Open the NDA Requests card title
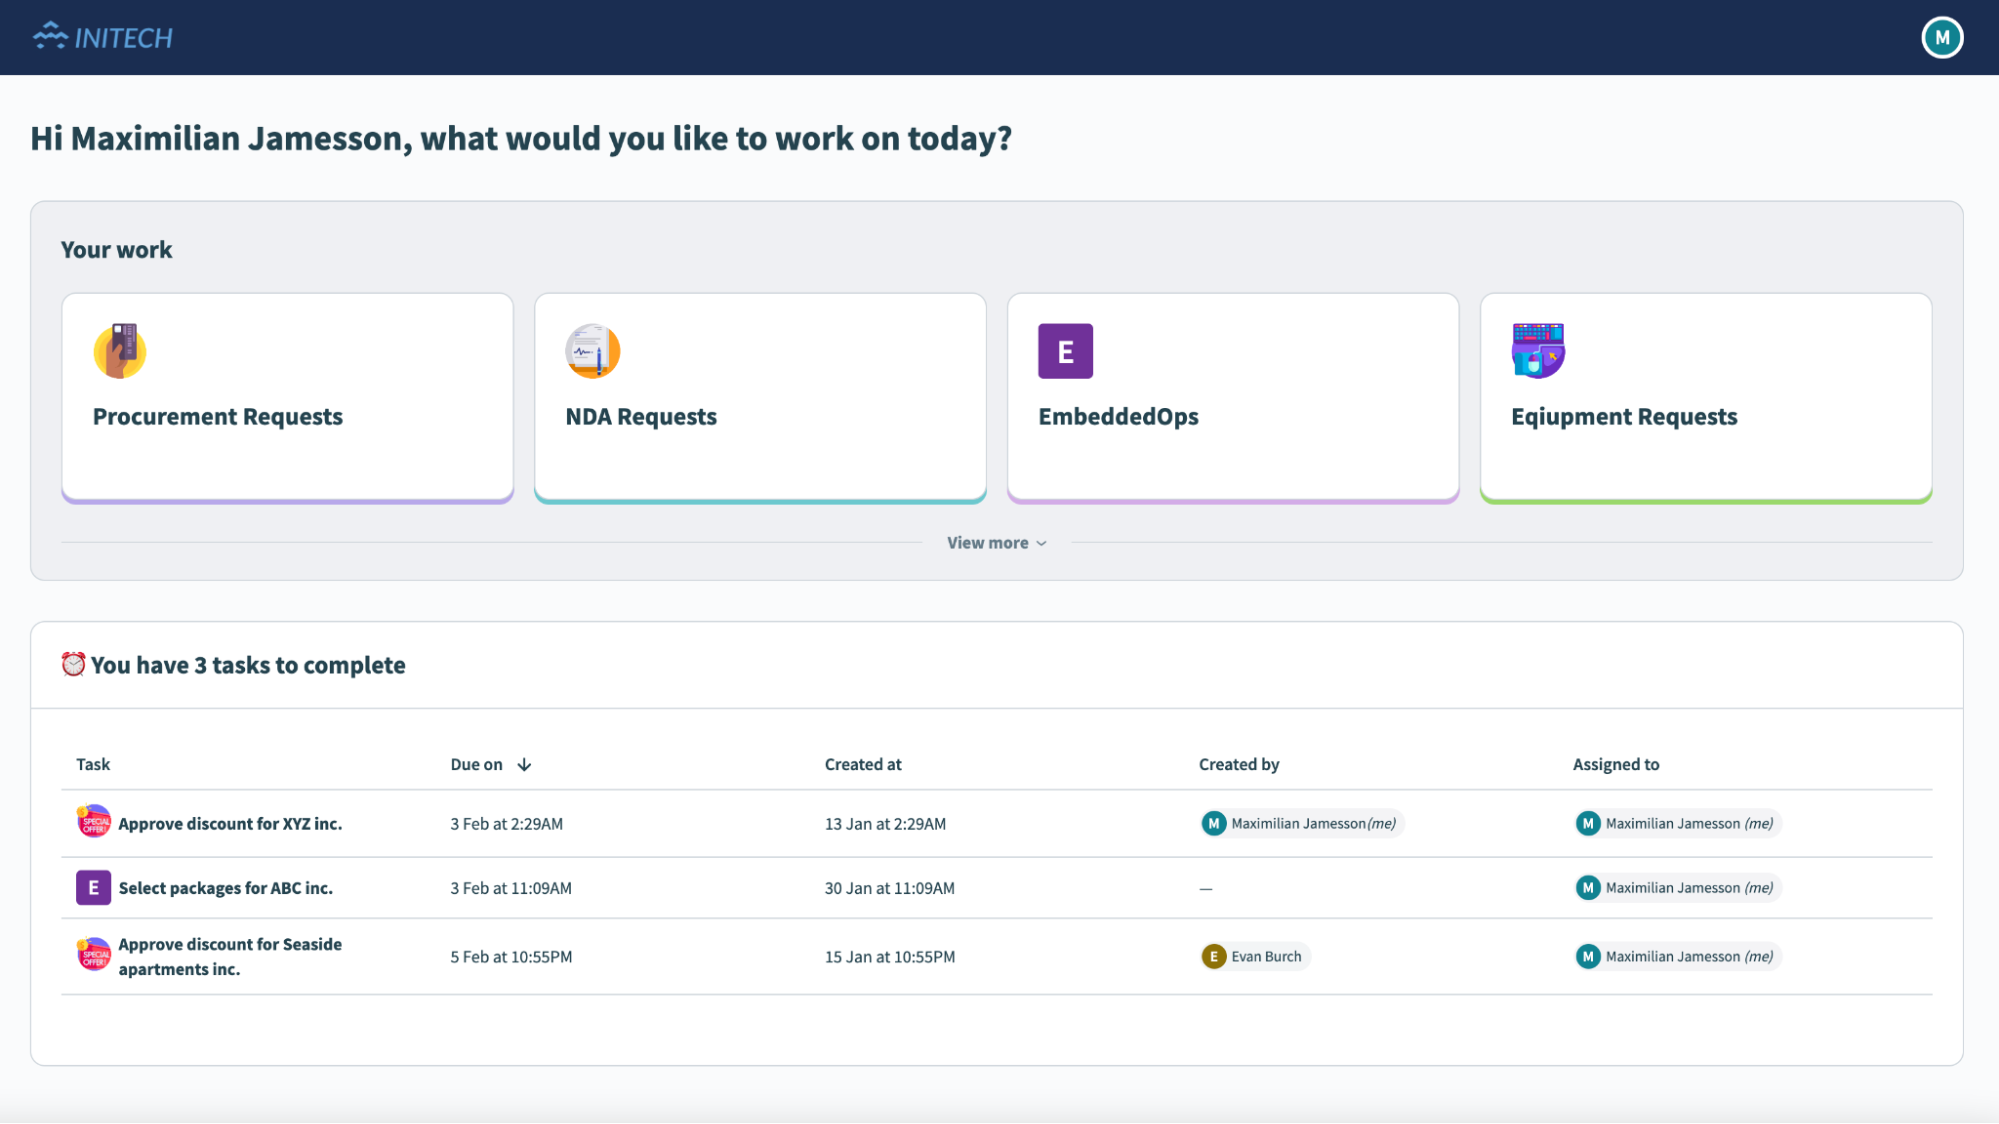 (x=641, y=417)
